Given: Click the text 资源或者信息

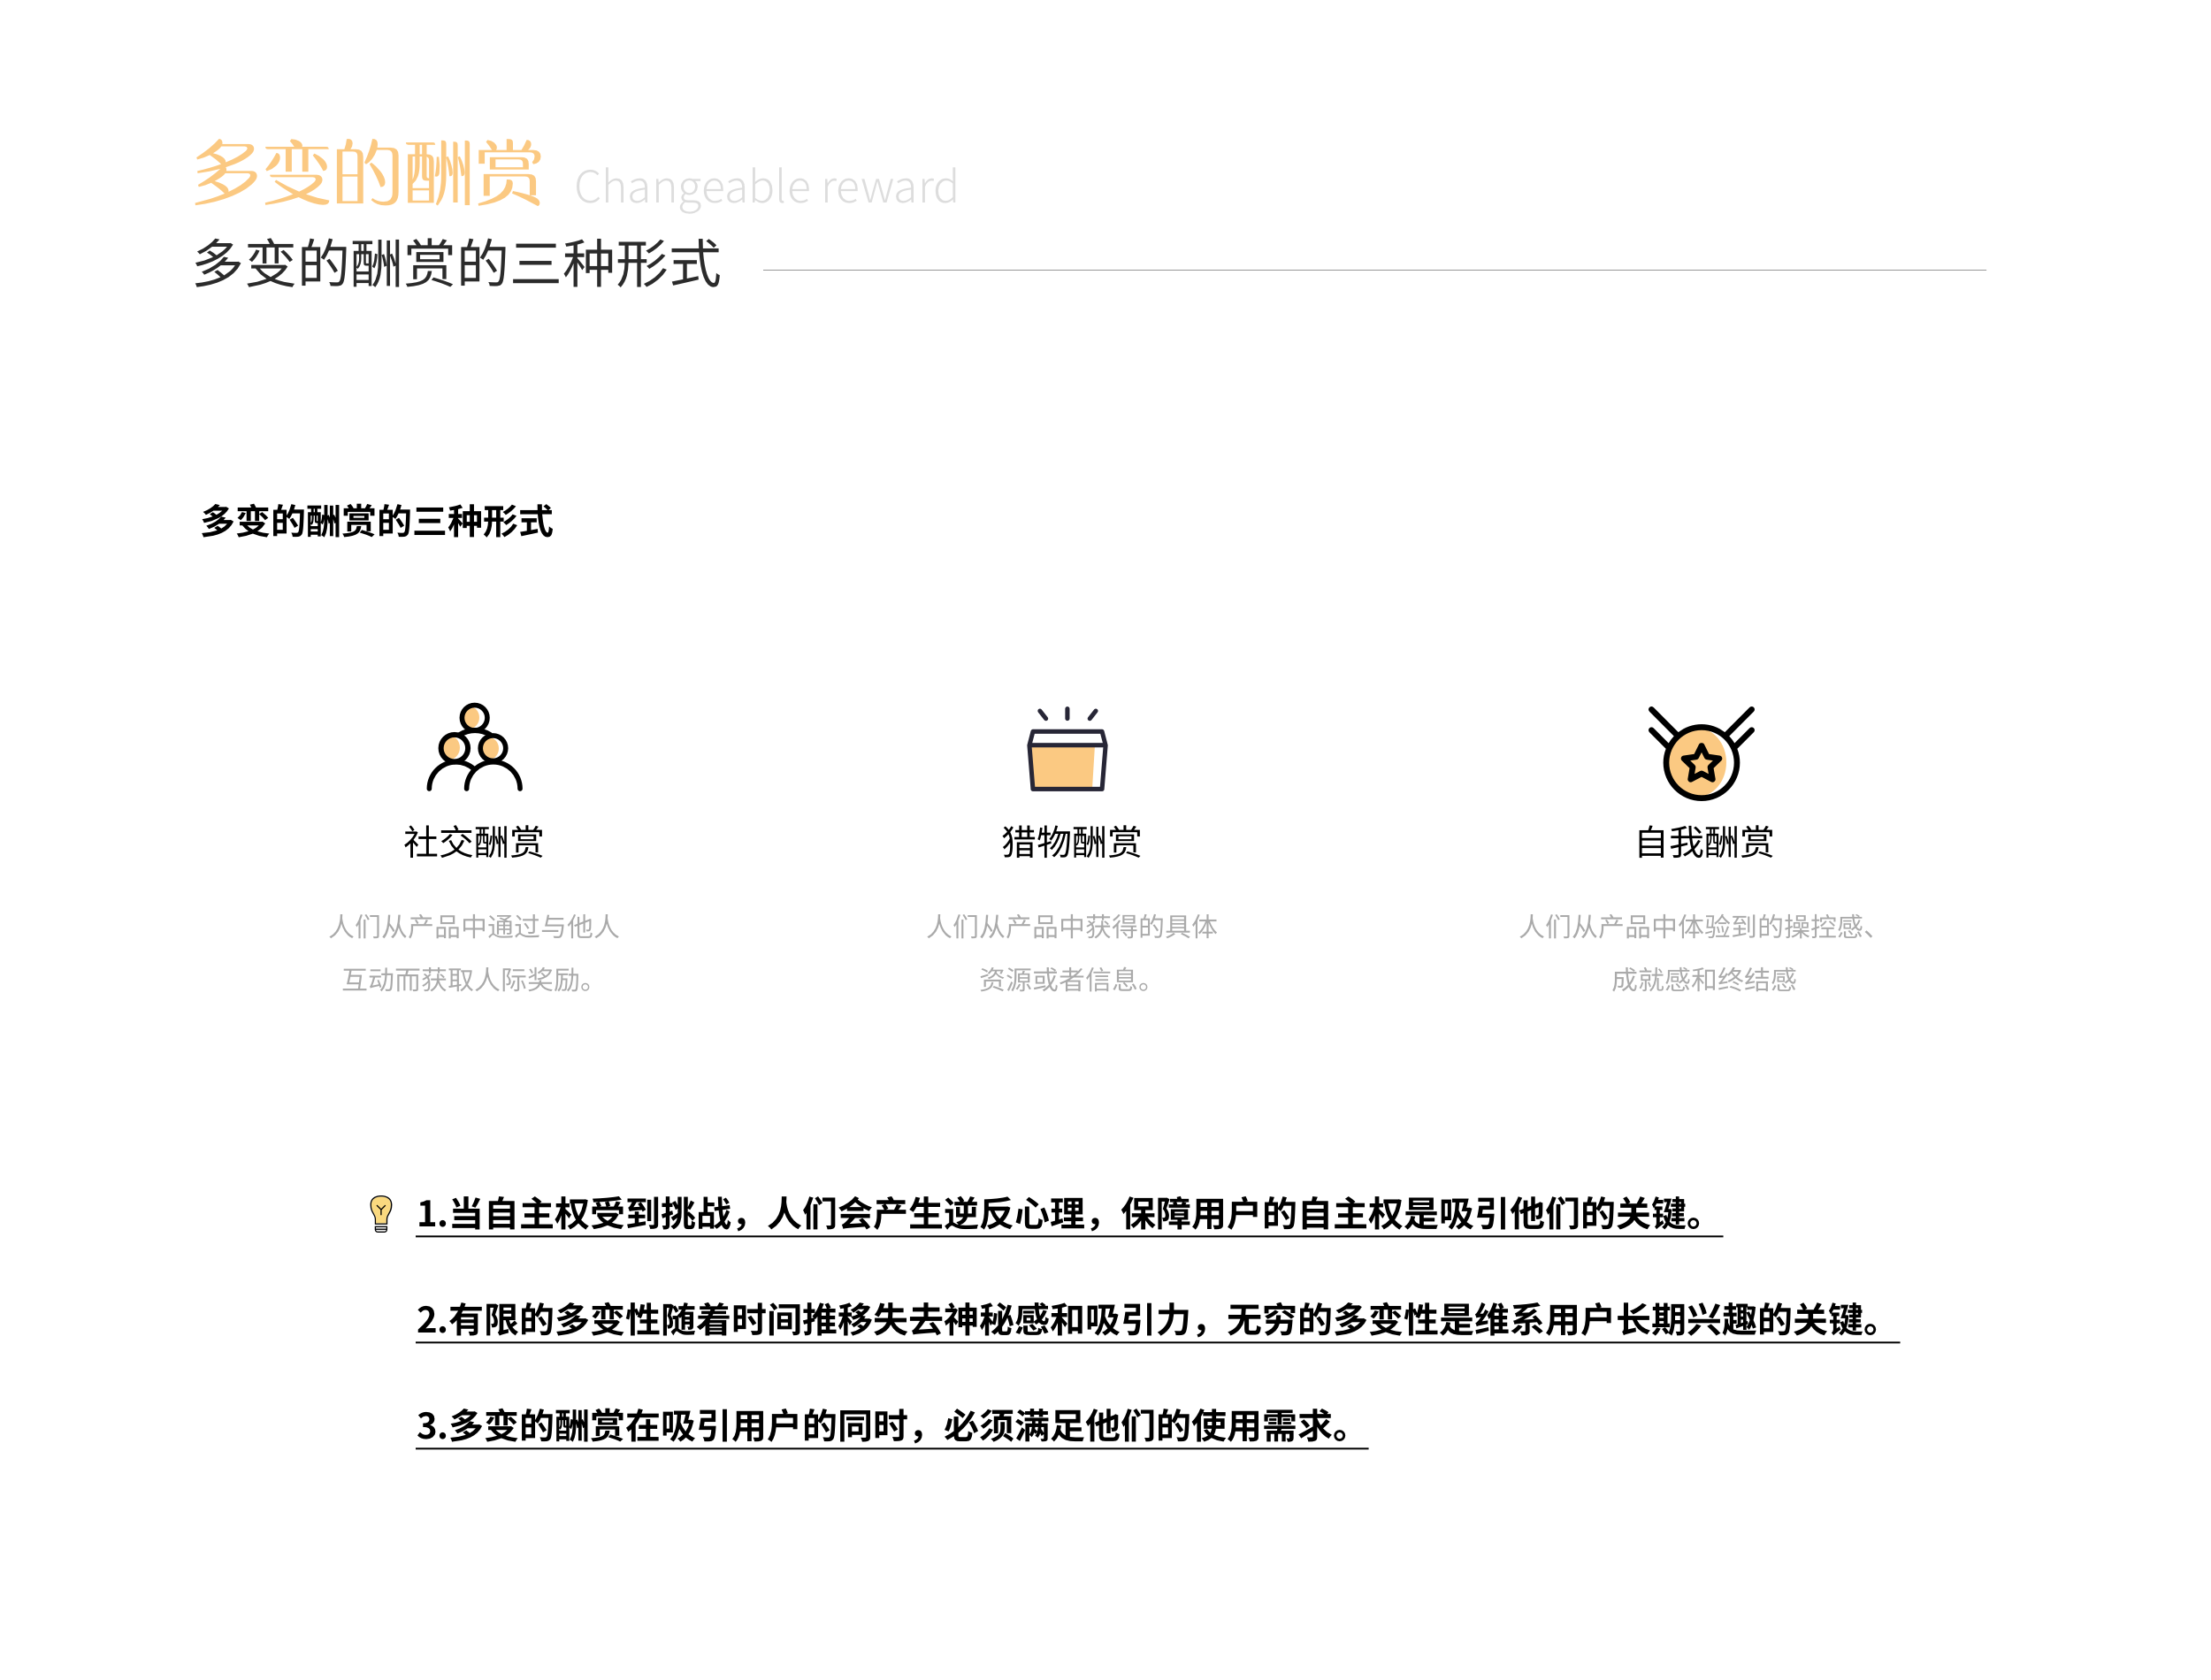Looking at the screenshot, I should [x=1065, y=980].
